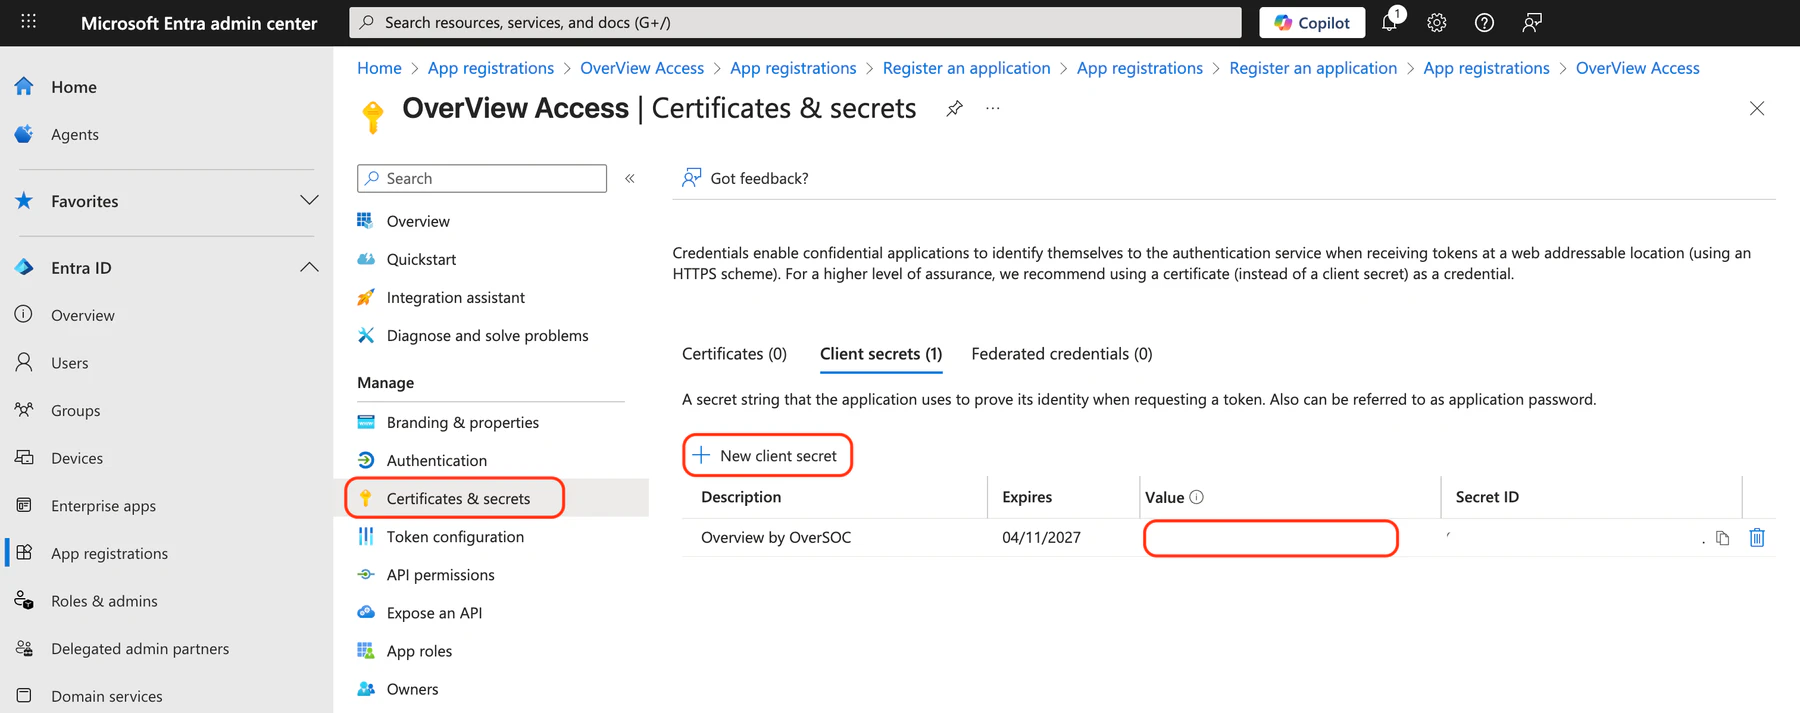
Task: Close the Certificates & secrets blade
Action: pyautogui.click(x=1756, y=108)
